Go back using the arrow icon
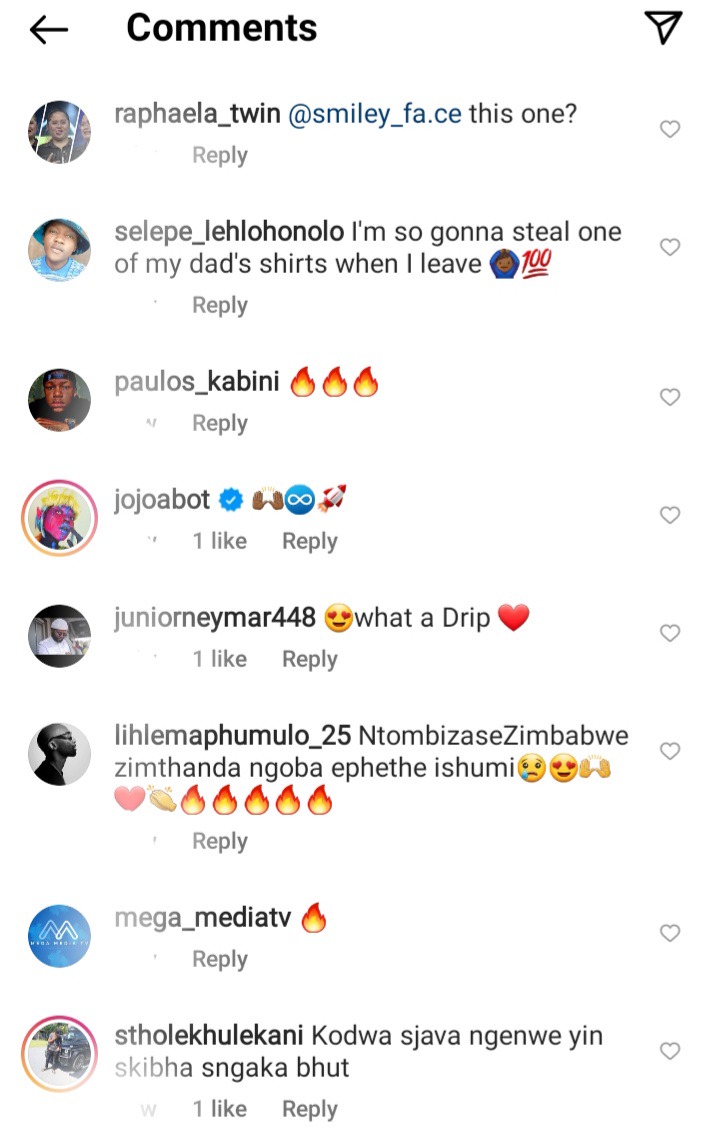The height and width of the screenshot is (1146, 709). coord(49,29)
